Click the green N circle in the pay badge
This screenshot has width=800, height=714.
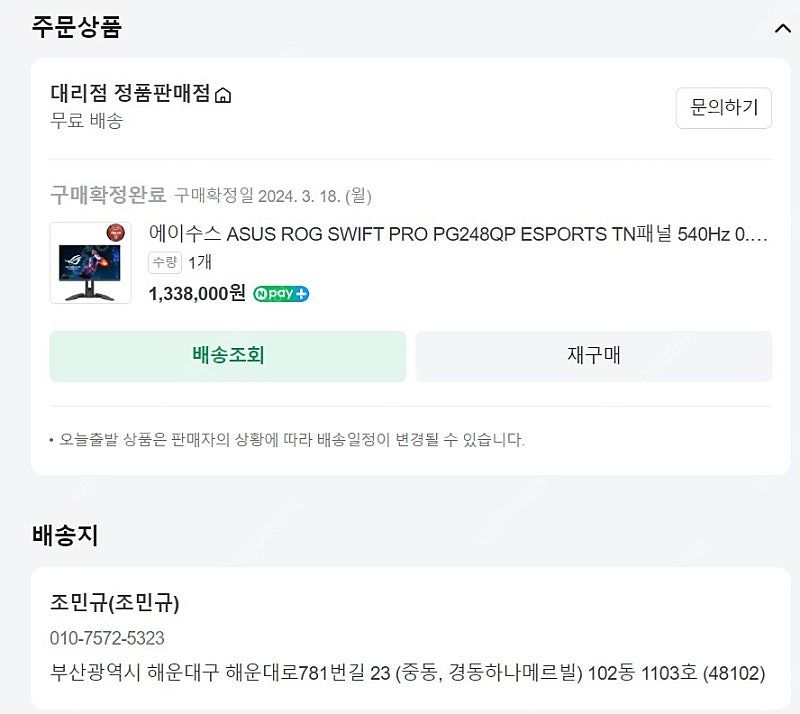tap(260, 293)
